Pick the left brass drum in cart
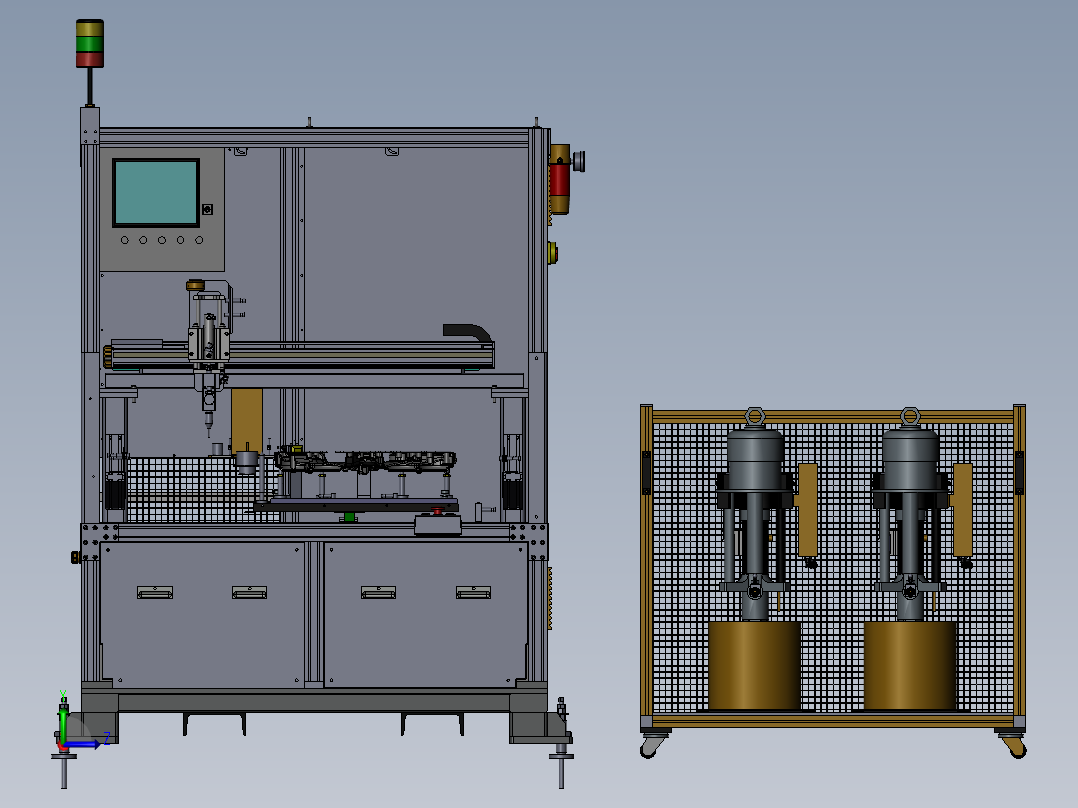The height and width of the screenshot is (808, 1078). (754, 666)
